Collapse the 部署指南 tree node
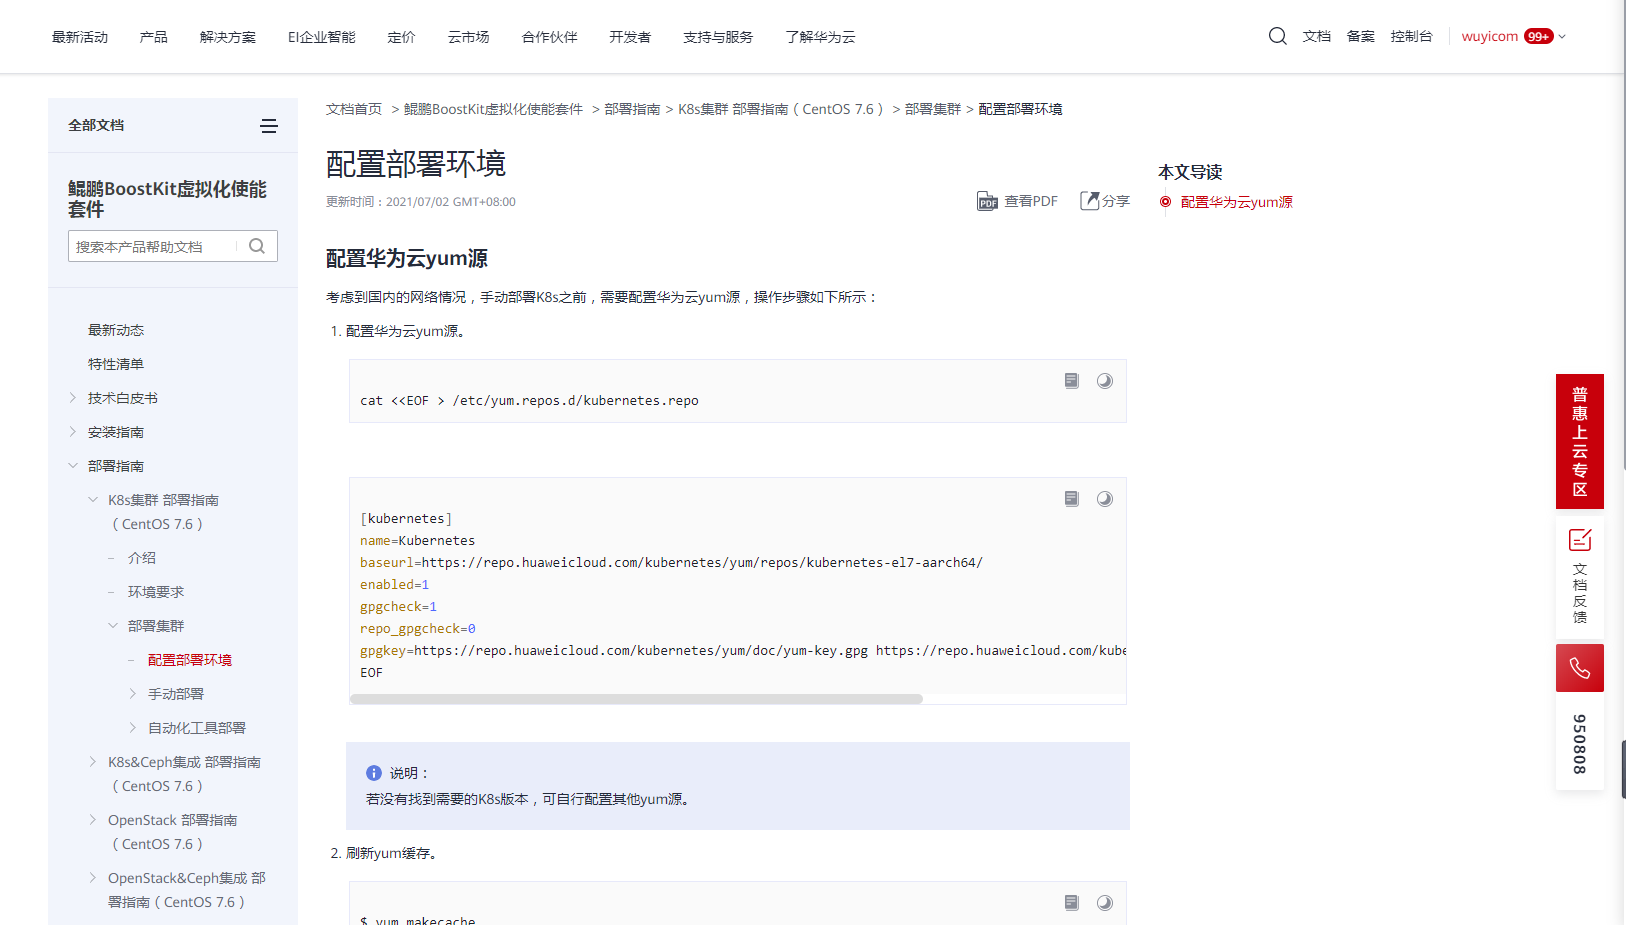This screenshot has width=1626, height=925. (73, 466)
